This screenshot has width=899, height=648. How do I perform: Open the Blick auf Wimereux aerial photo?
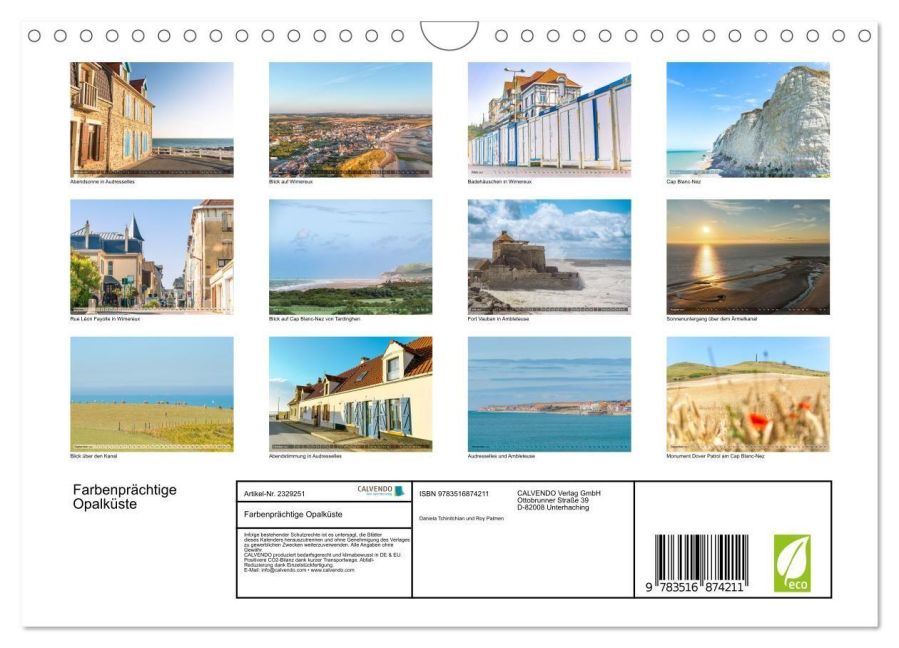click(x=350, y=119)
